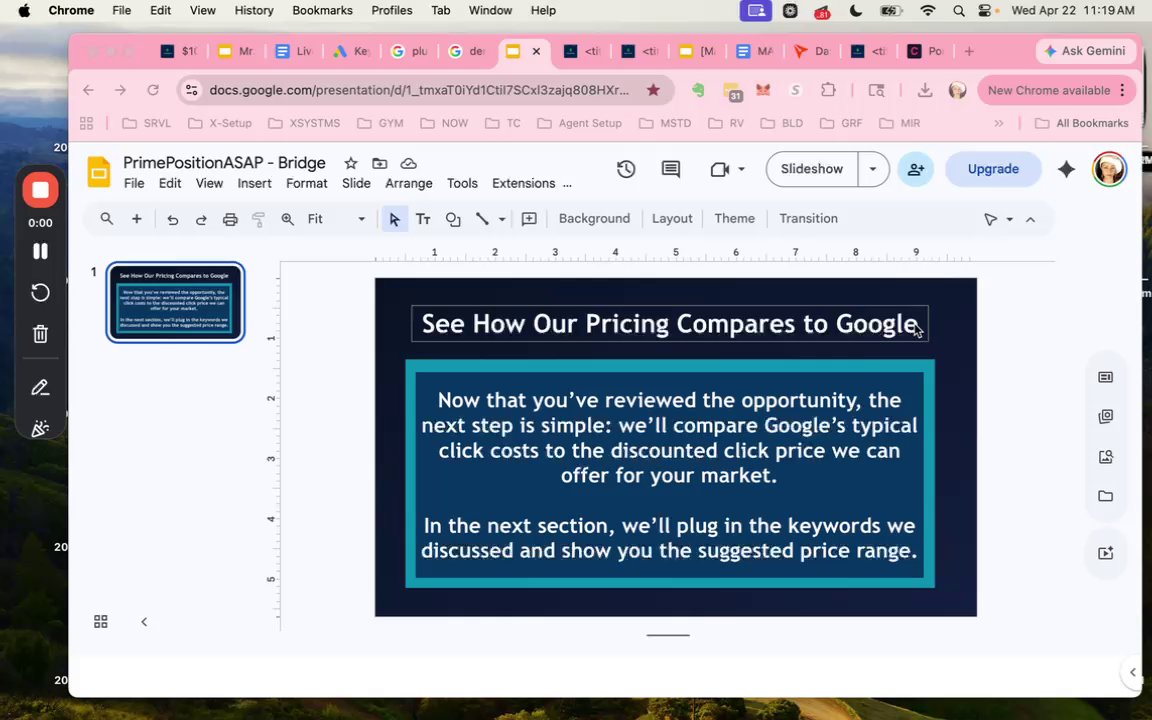This screenshot has width=1152, height=720.
Task: Open the File menu in Slides
Action: 134,183
